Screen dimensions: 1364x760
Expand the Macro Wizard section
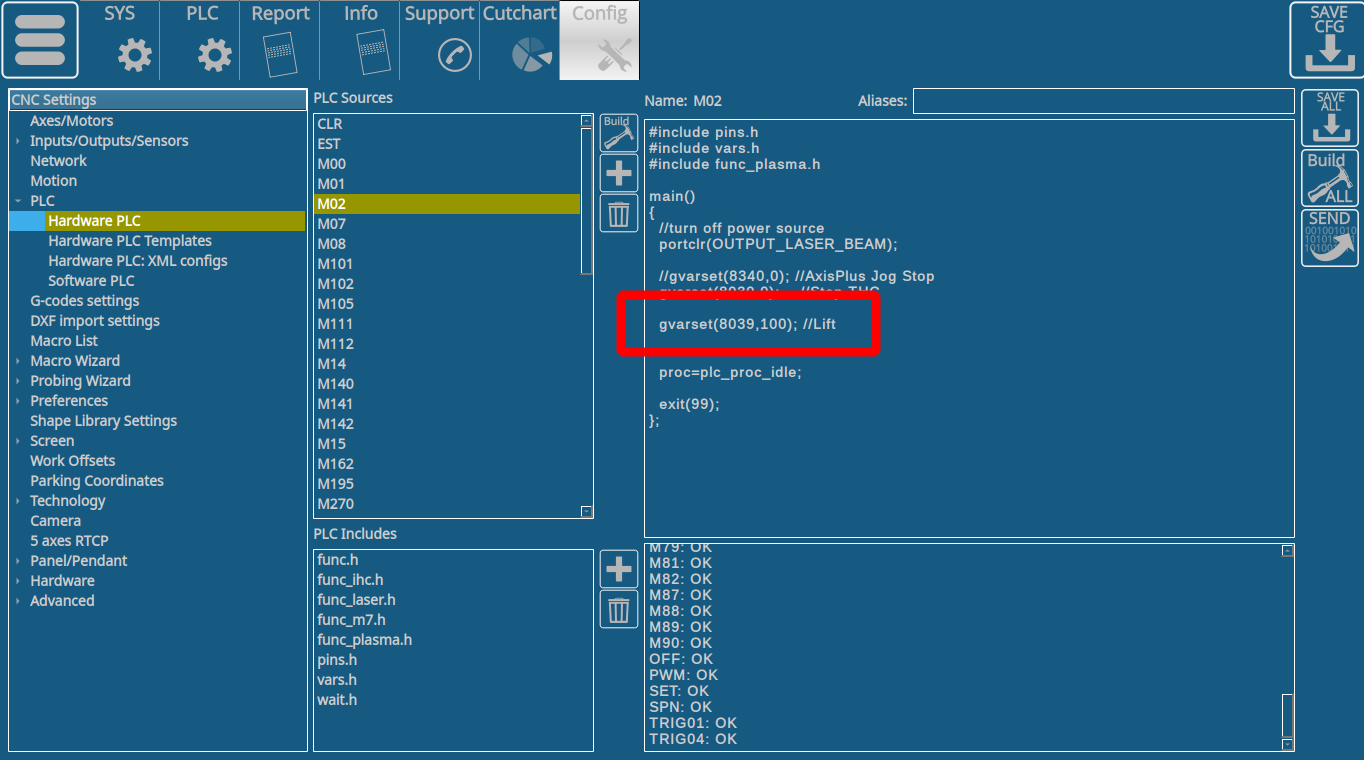tap(18, 361)
